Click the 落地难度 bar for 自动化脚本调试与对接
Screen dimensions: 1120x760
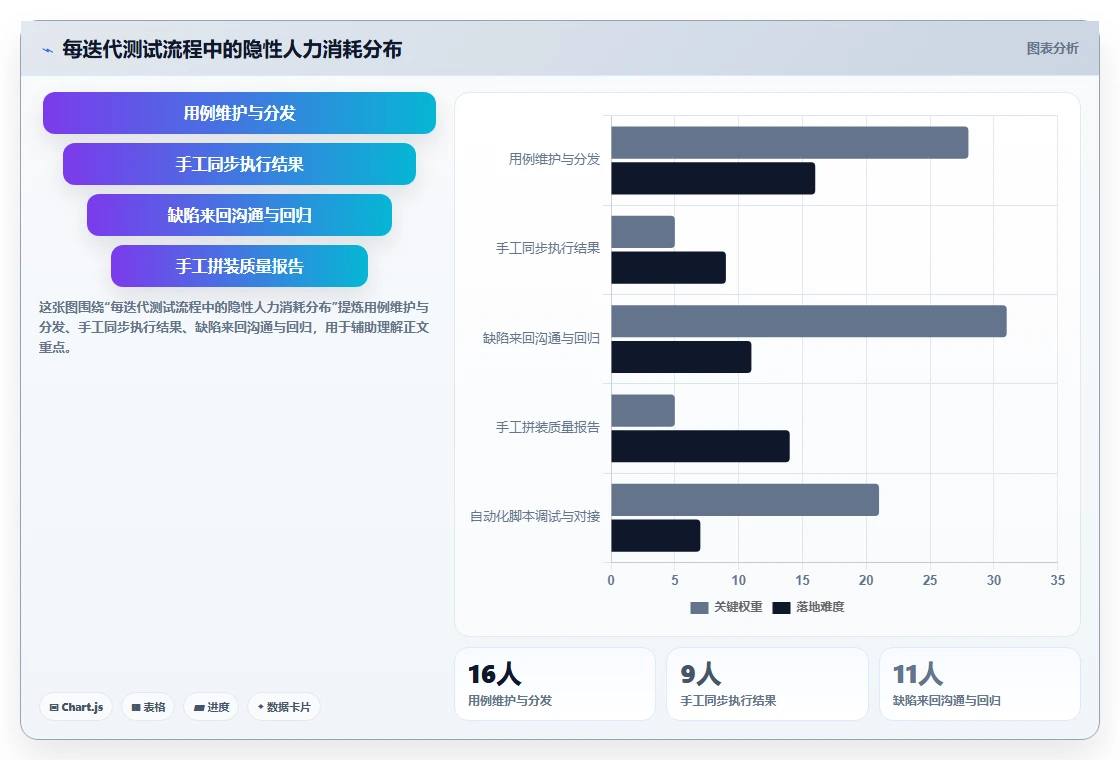coord(656,536)
